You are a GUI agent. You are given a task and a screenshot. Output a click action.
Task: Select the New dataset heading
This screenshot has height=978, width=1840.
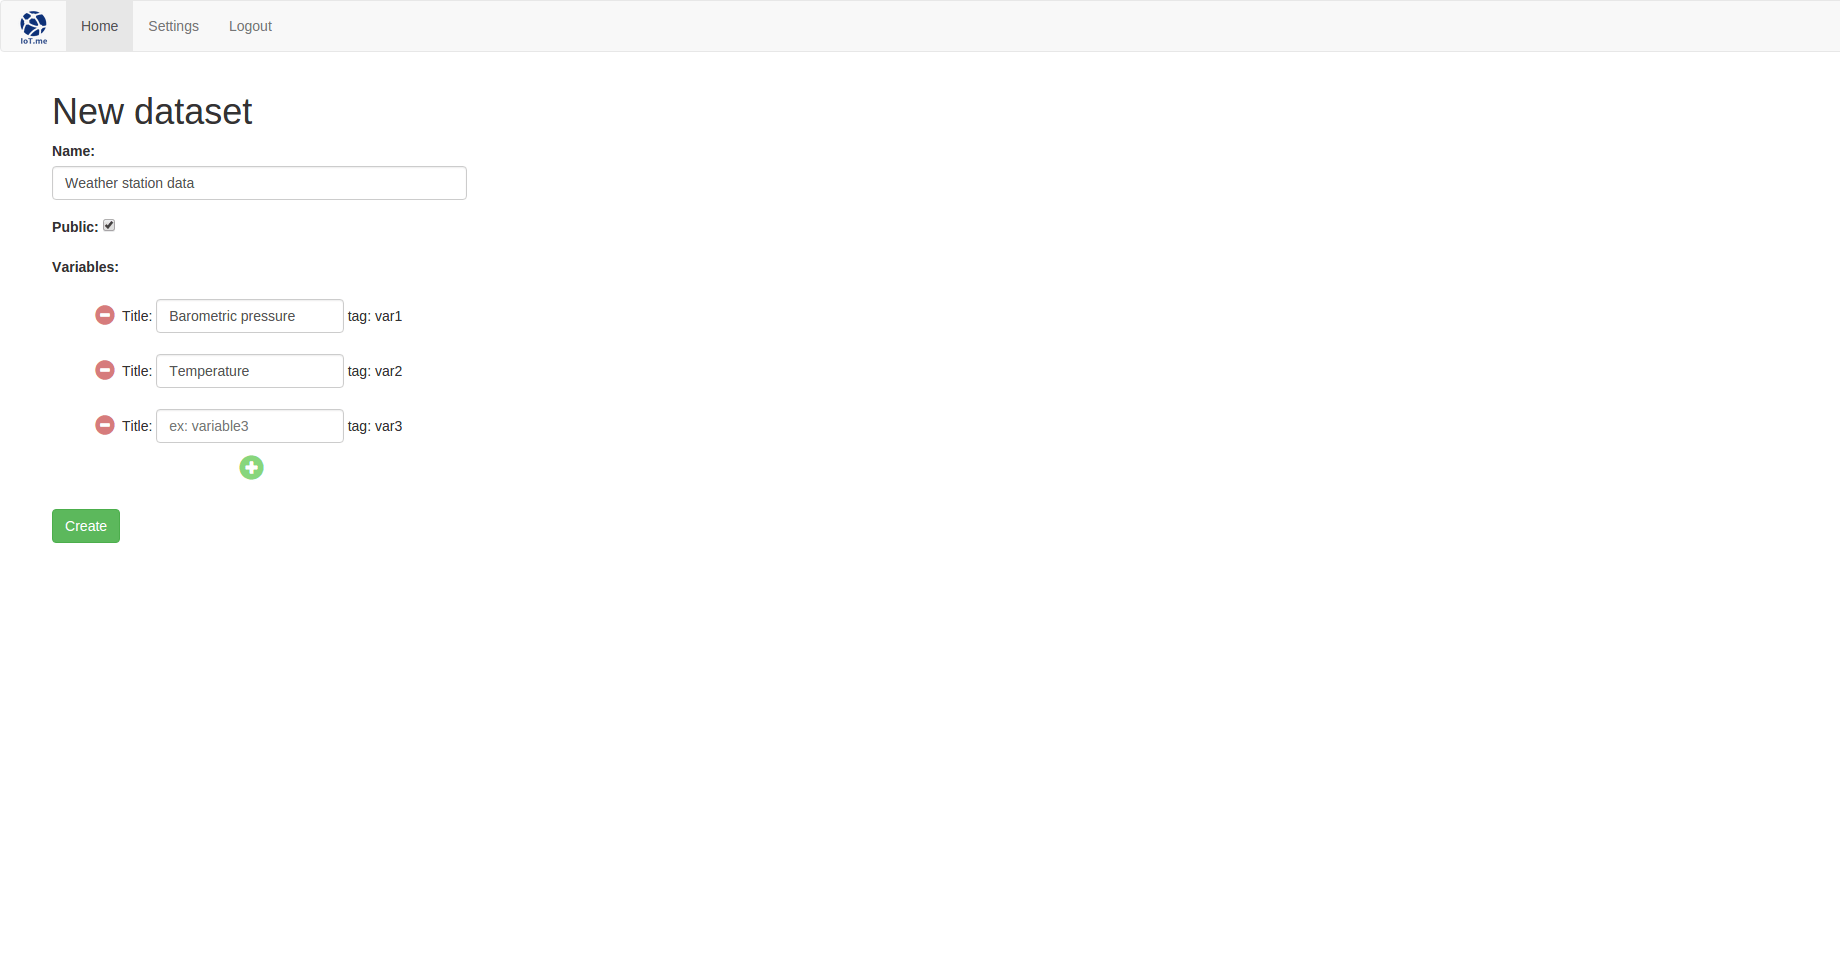tap(152, 112)
